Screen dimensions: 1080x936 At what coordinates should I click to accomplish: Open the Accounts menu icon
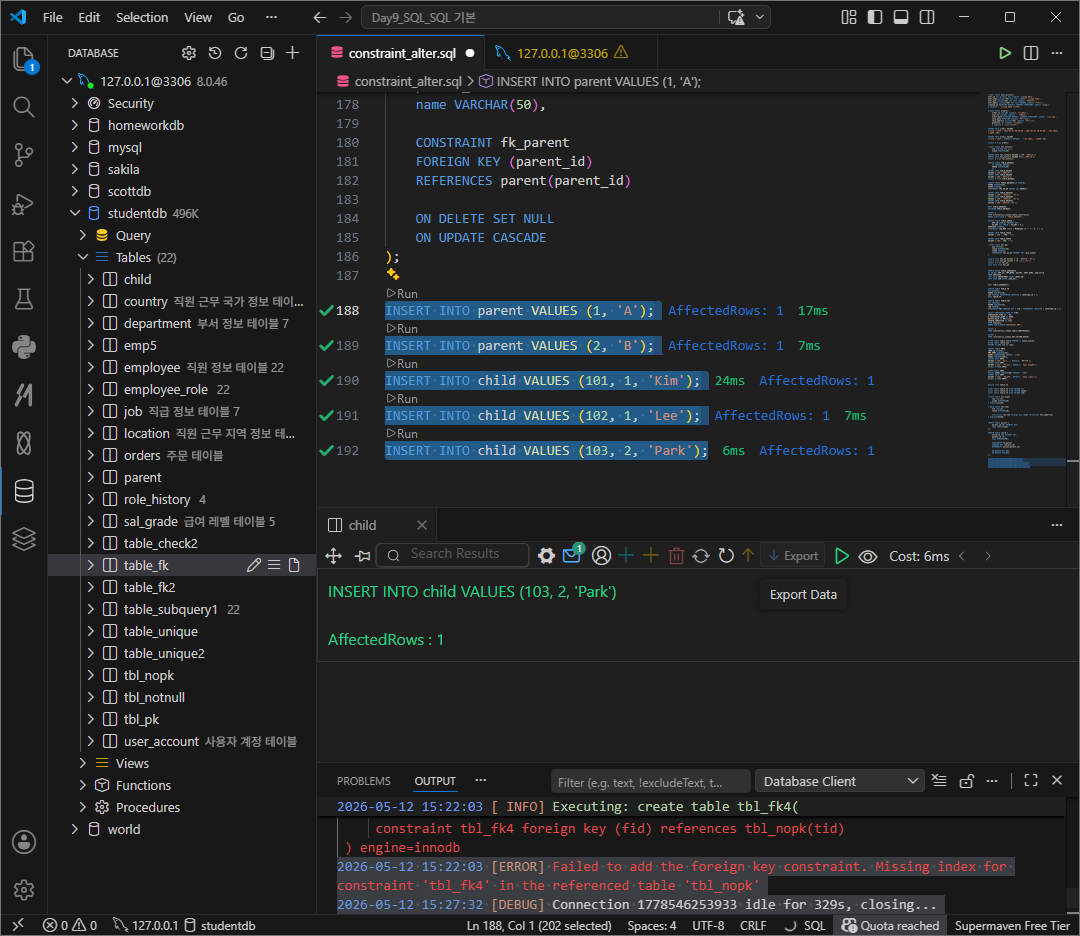point(24,842)
